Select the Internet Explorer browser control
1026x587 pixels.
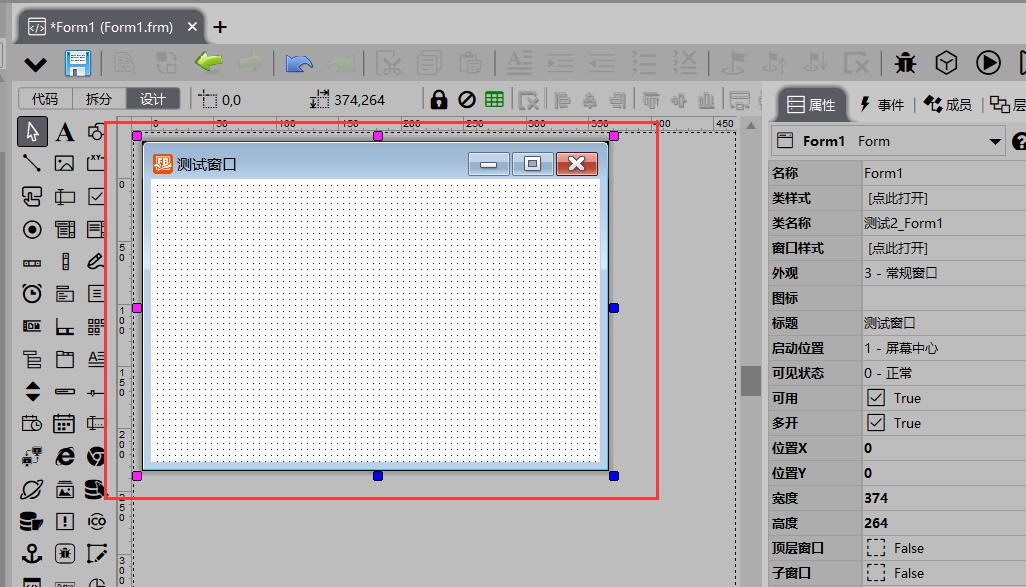click(x=64, y=456)
